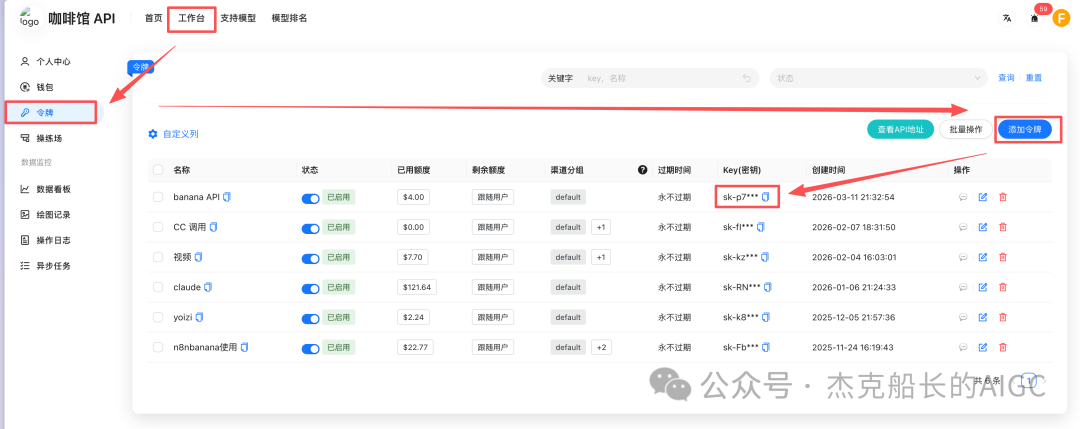
Task: Focus the 关键字 search field
Action: [650, 78]
